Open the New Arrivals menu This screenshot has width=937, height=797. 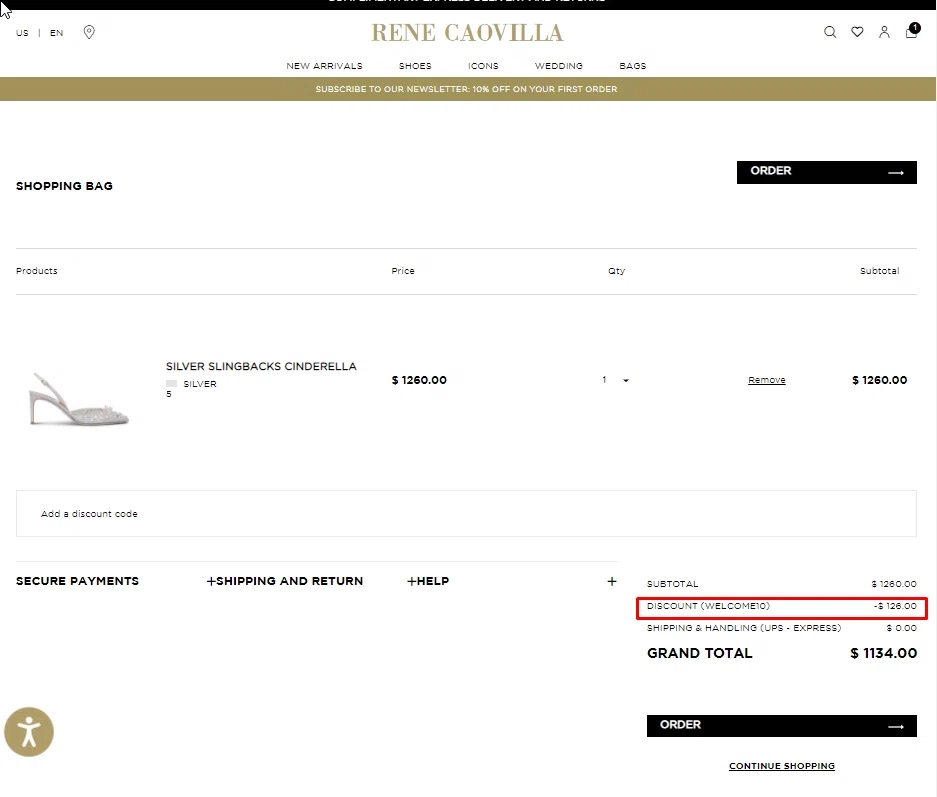pos(324,66)
